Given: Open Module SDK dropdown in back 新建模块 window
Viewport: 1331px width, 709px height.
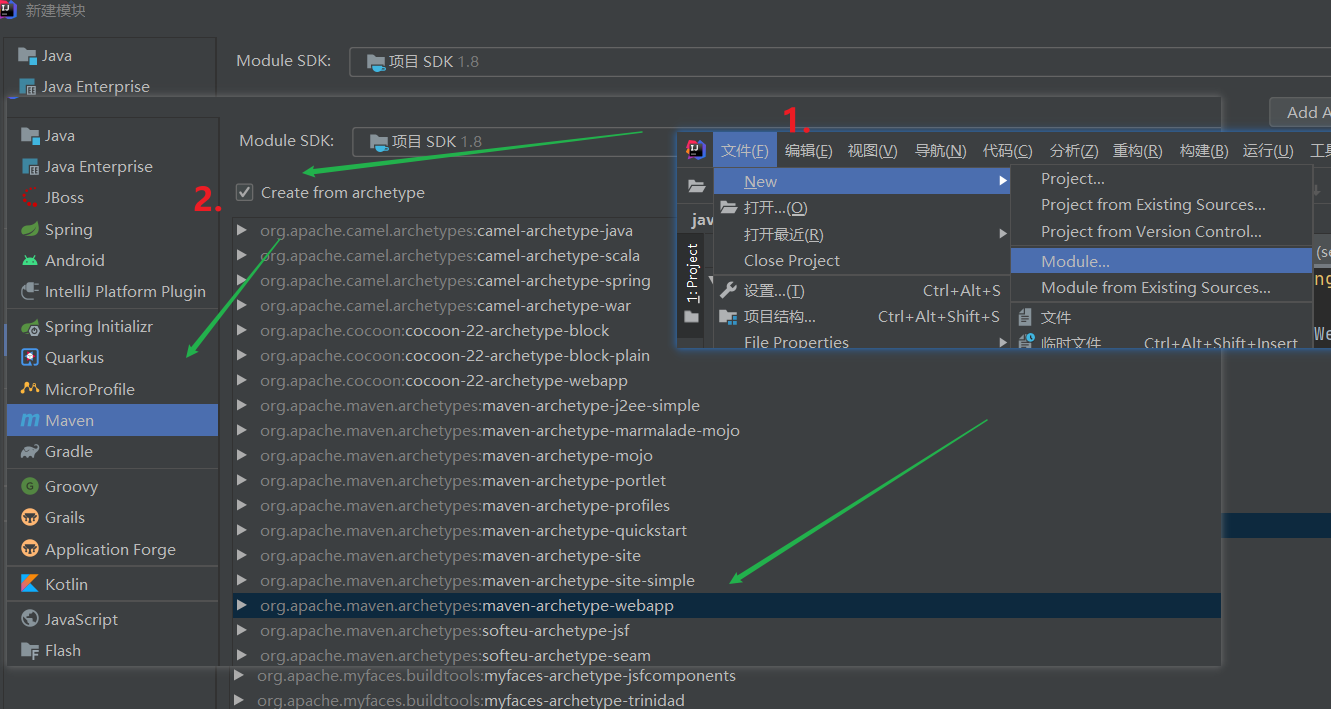Looking at the screenshot, I should [840, 61].
